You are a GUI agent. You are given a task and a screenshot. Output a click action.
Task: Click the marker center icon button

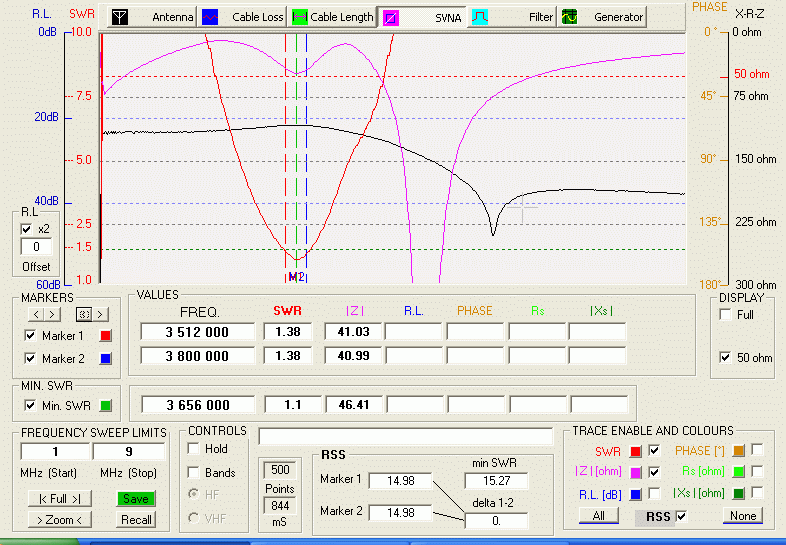point(85,314)
